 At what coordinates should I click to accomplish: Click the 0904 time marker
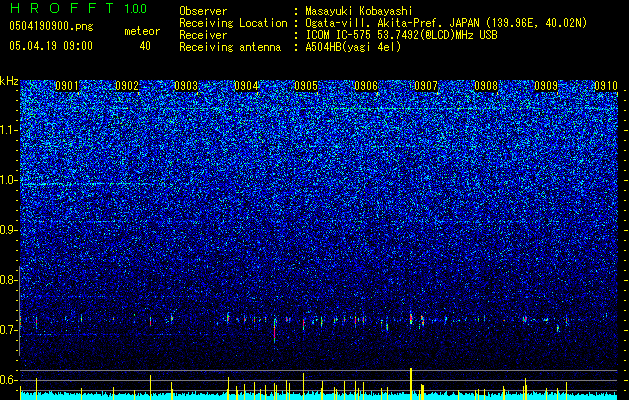point(246,86)
